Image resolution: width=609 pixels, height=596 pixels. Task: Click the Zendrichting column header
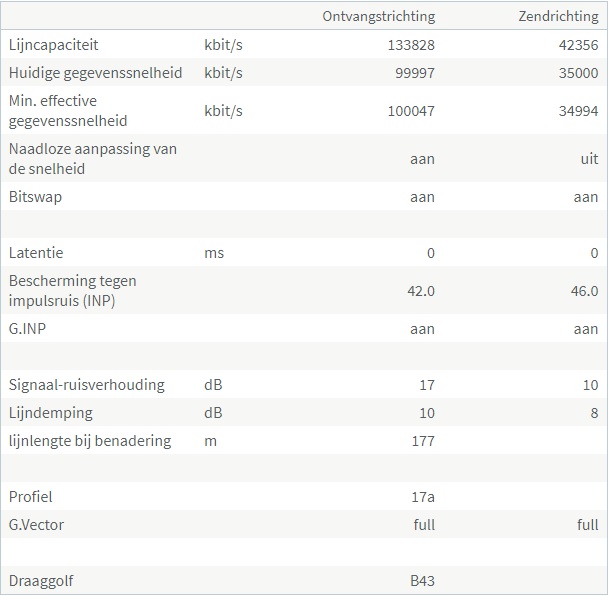click(x=558, y=17)
